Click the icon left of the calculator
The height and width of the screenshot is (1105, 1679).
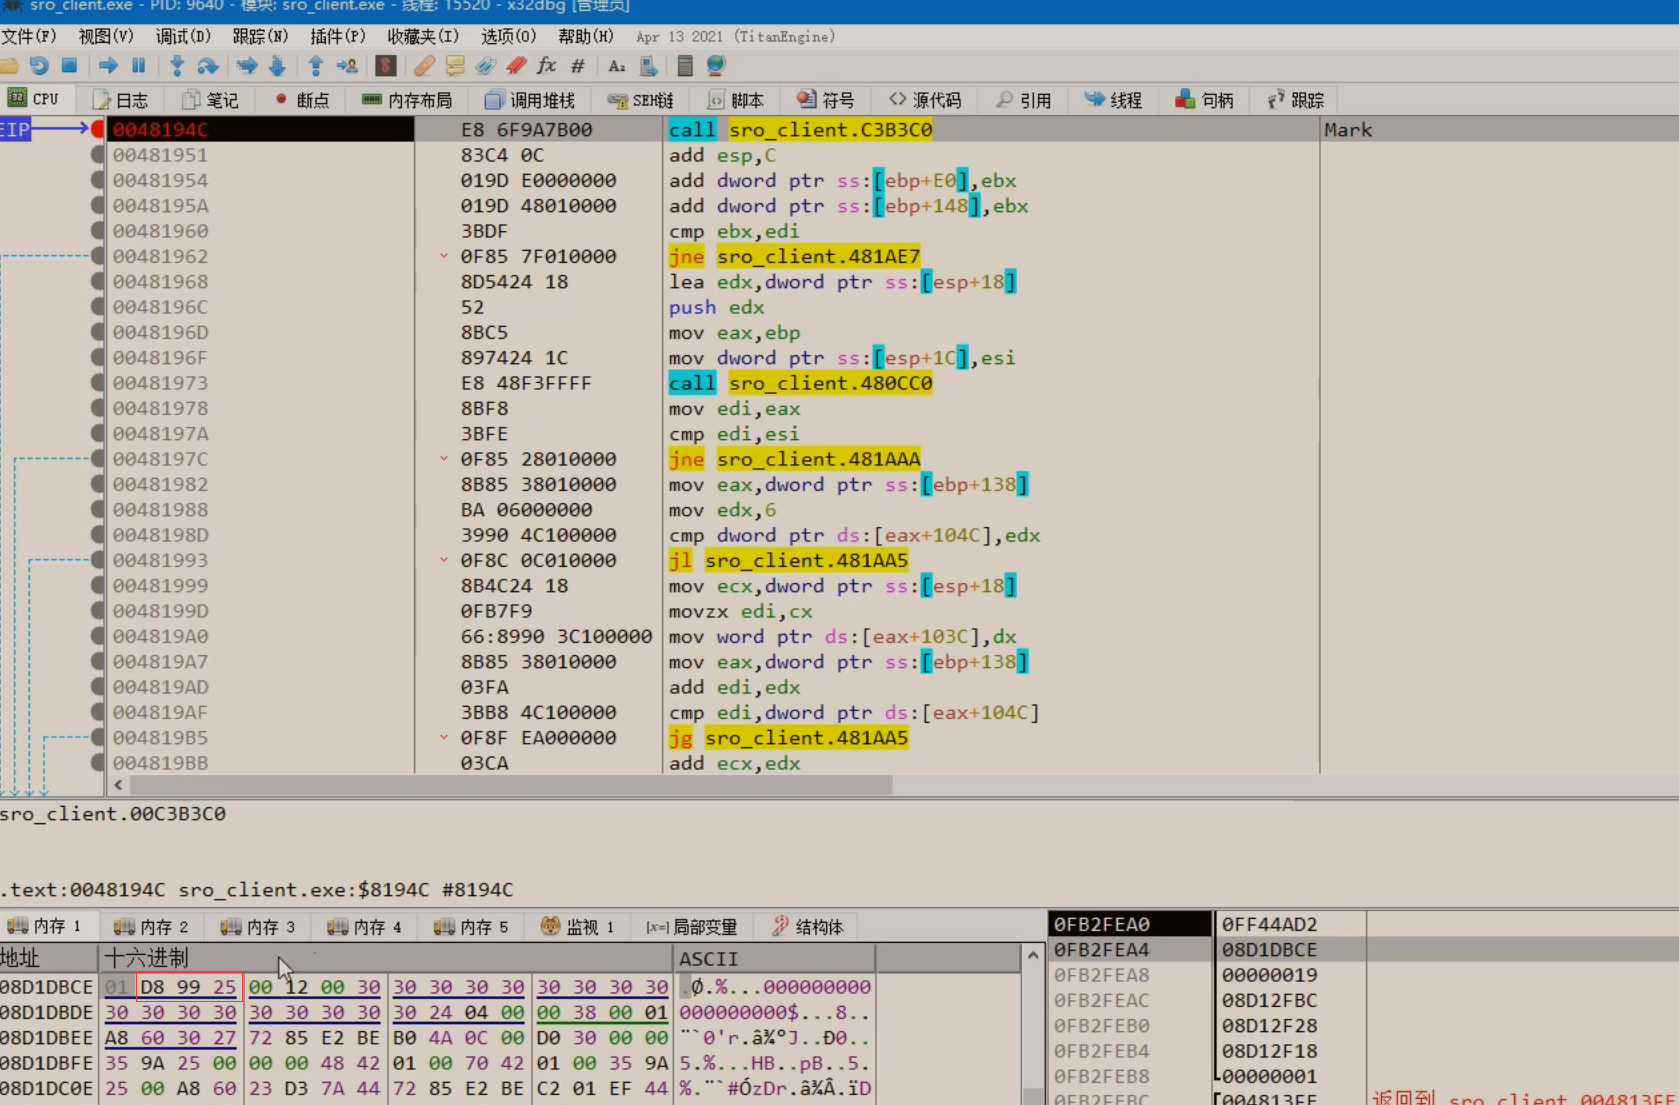(648, 66)
